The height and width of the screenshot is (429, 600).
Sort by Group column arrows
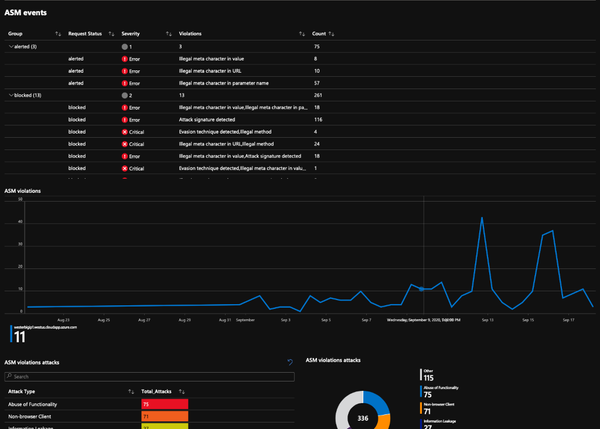pyautogui.click(x=58, y=34)
